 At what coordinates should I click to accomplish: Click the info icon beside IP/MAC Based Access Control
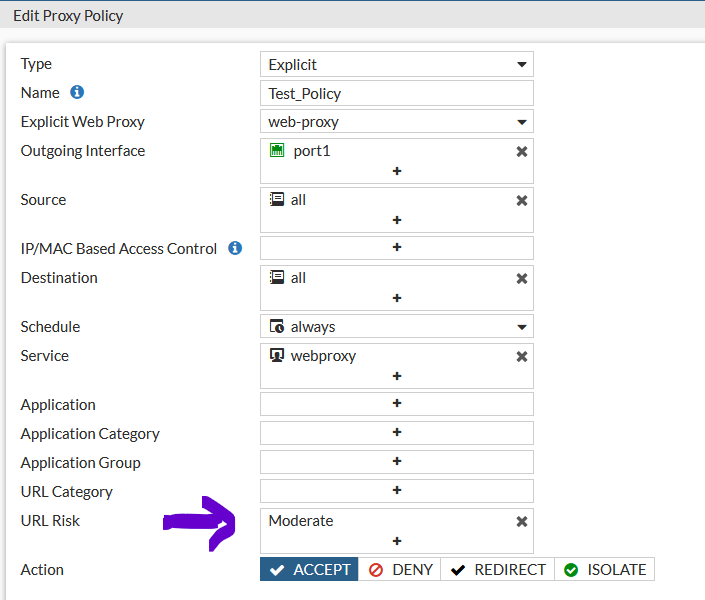(235, 248)
